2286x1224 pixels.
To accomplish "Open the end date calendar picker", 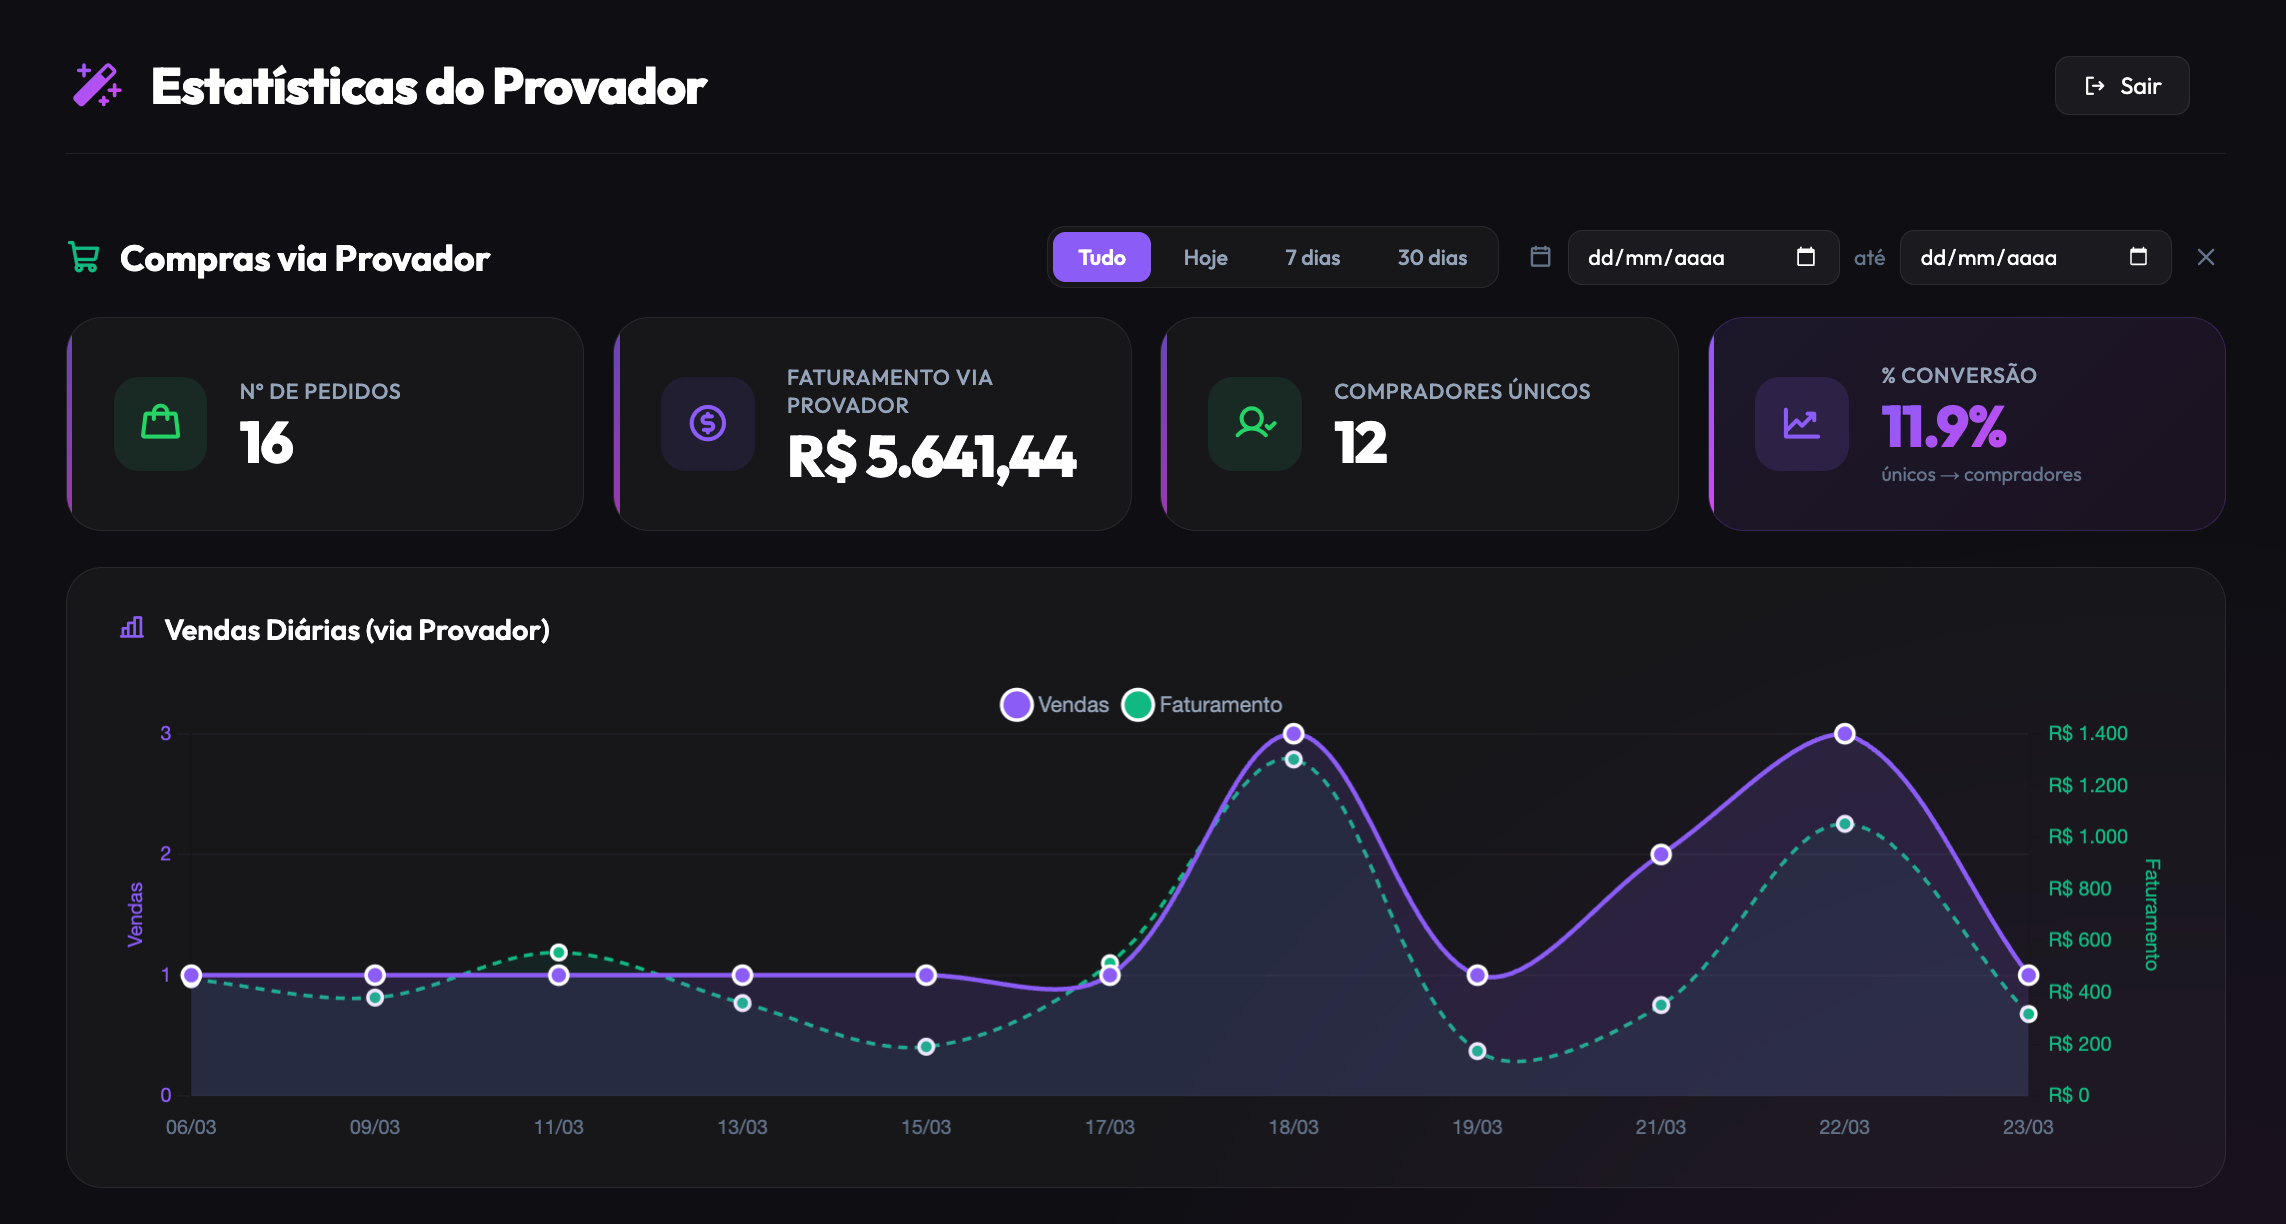I will click(2138, 257).
